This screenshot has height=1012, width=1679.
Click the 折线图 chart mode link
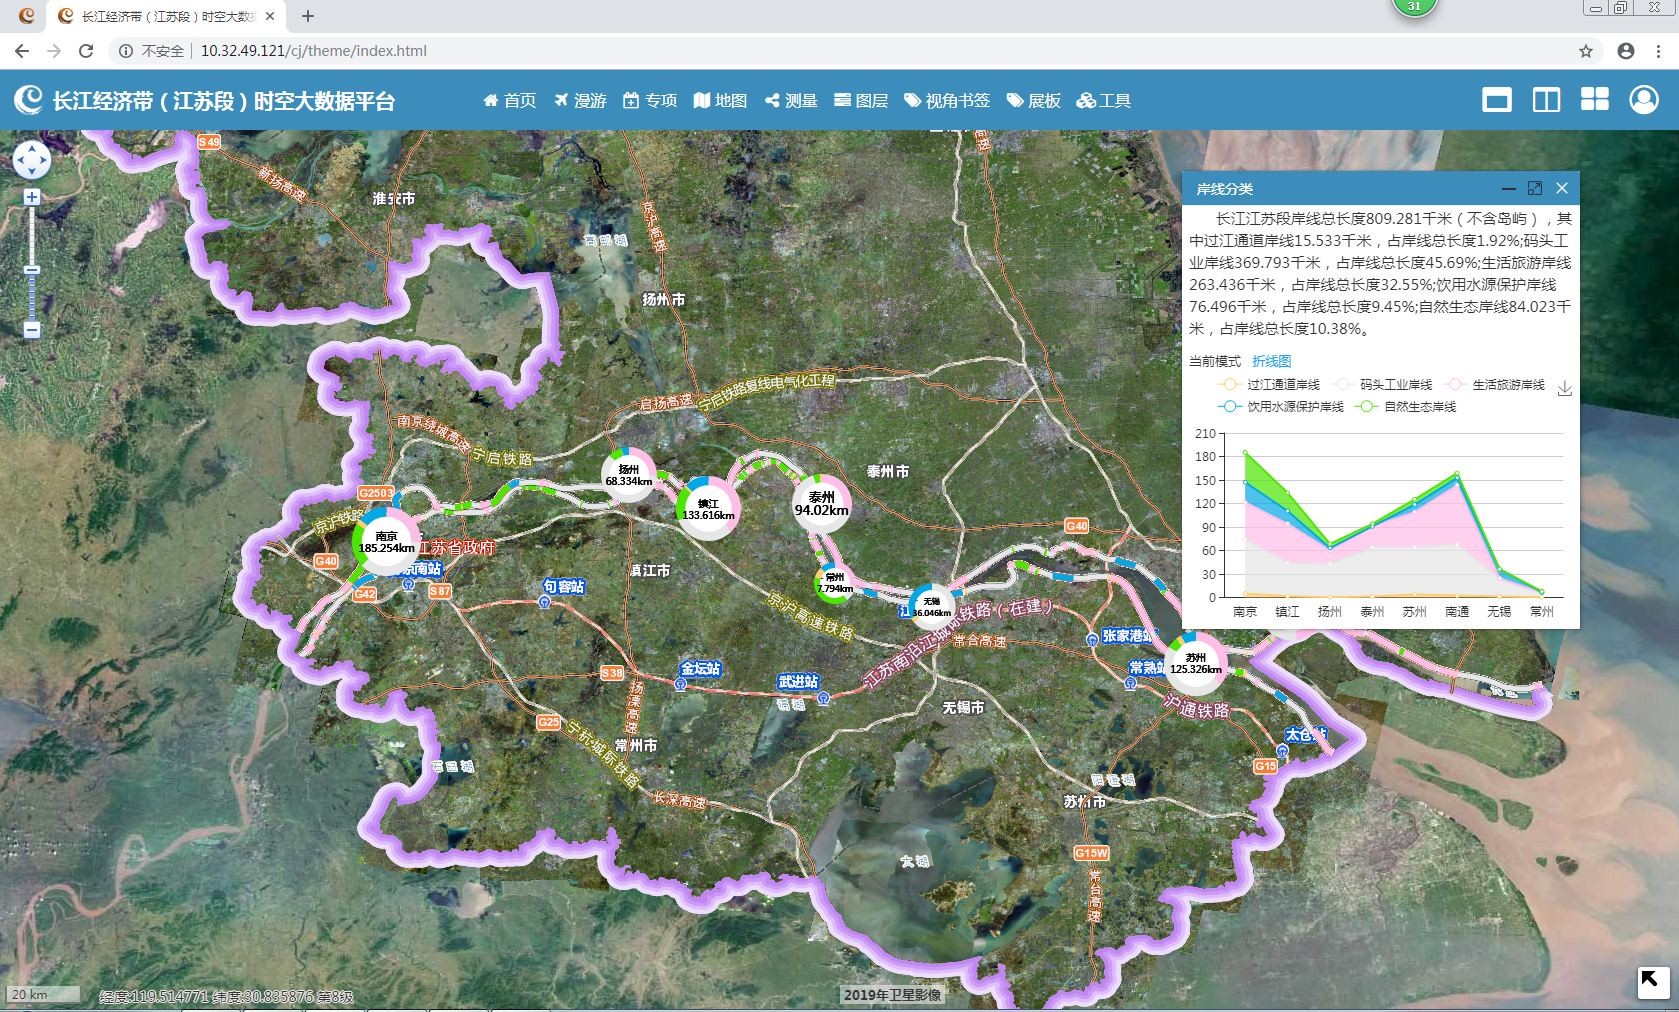click(1271, 361)
